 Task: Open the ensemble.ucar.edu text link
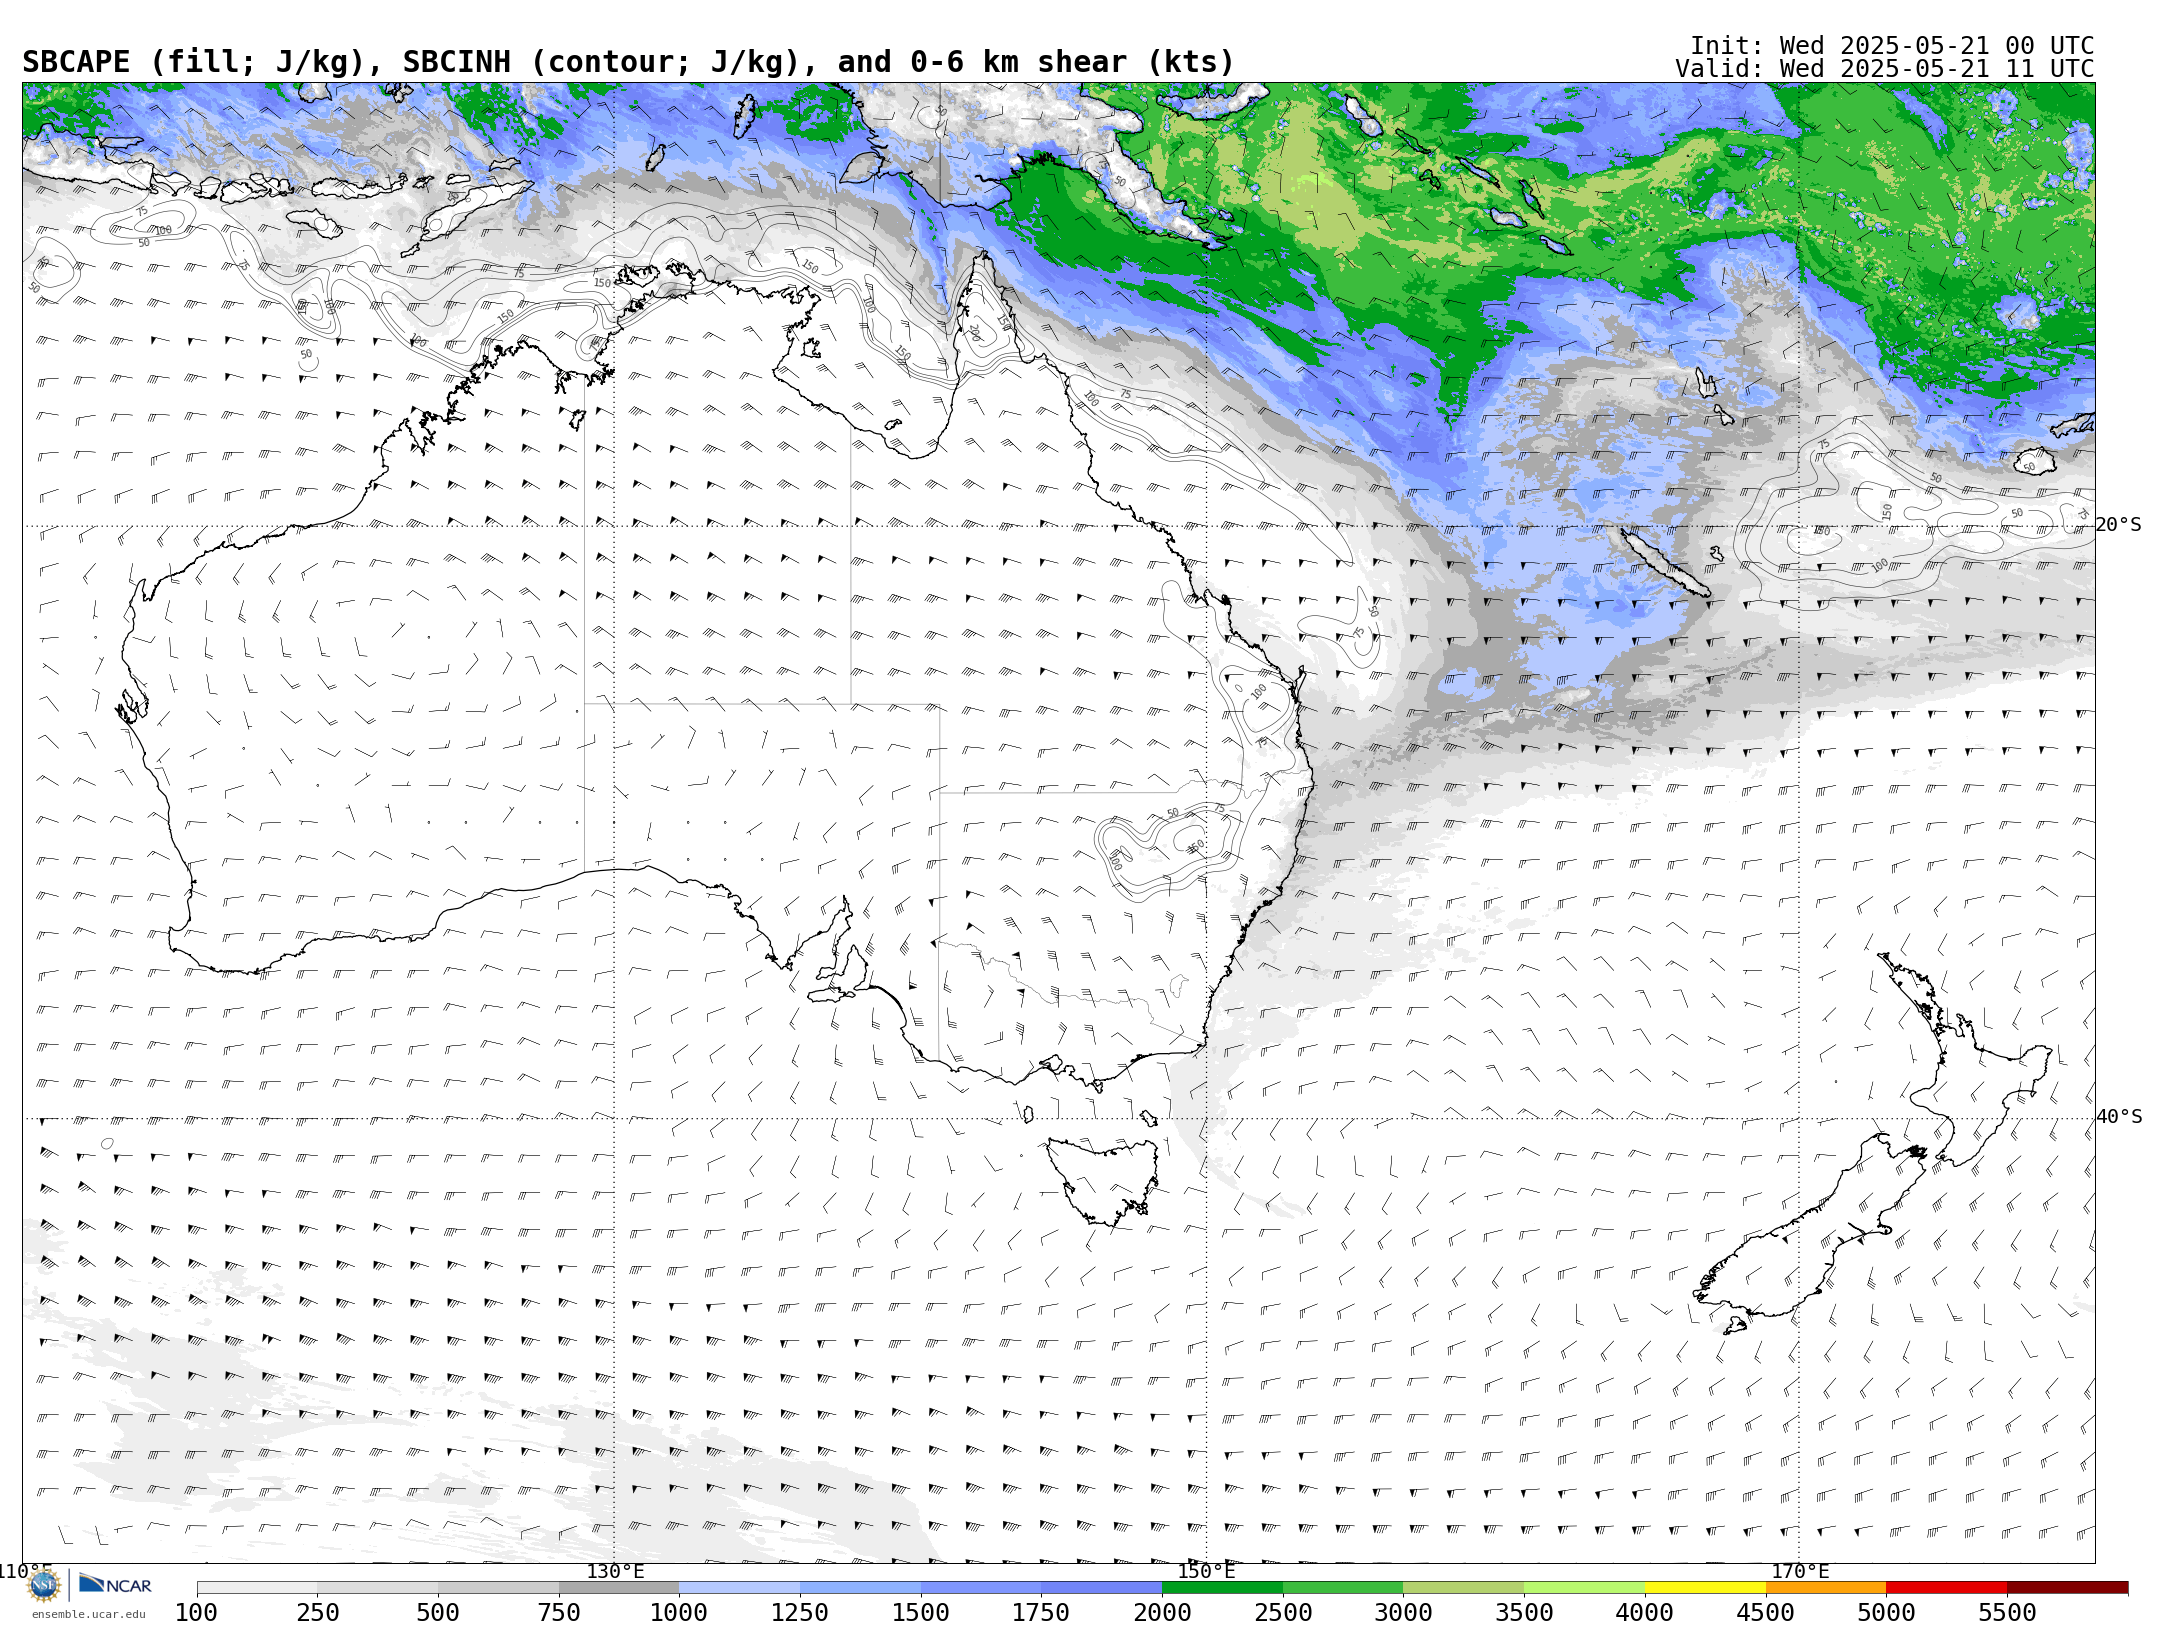88,1614
